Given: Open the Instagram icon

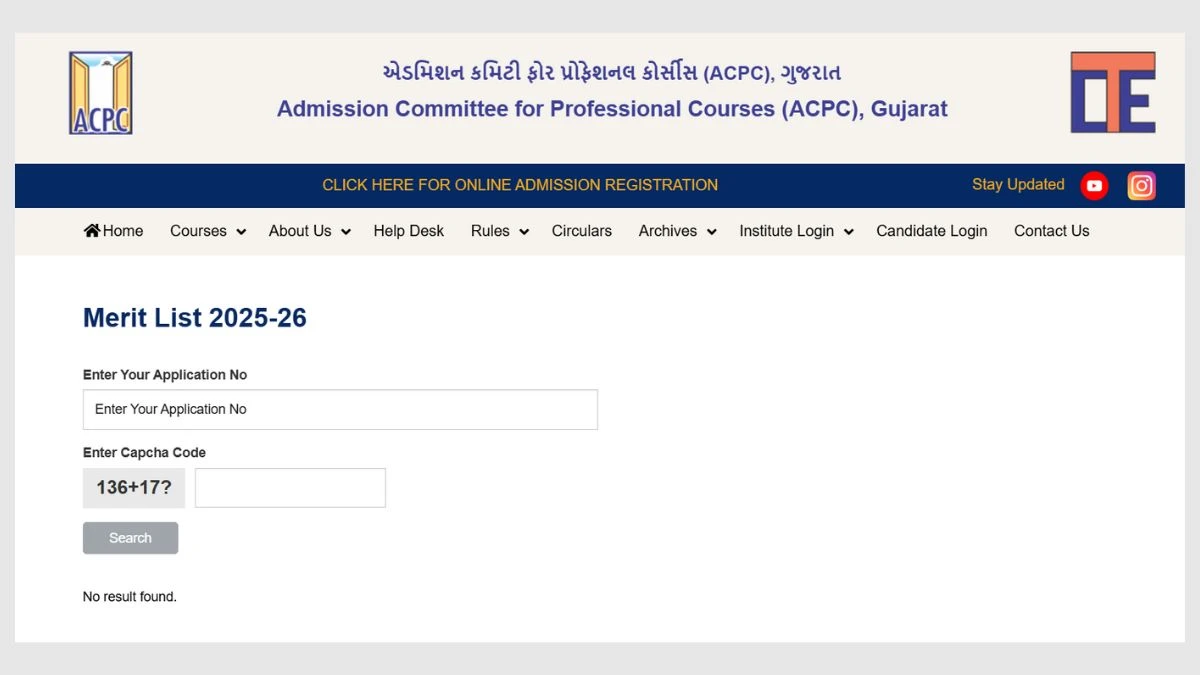Looking at the screenshot, I should point(1142,185).
